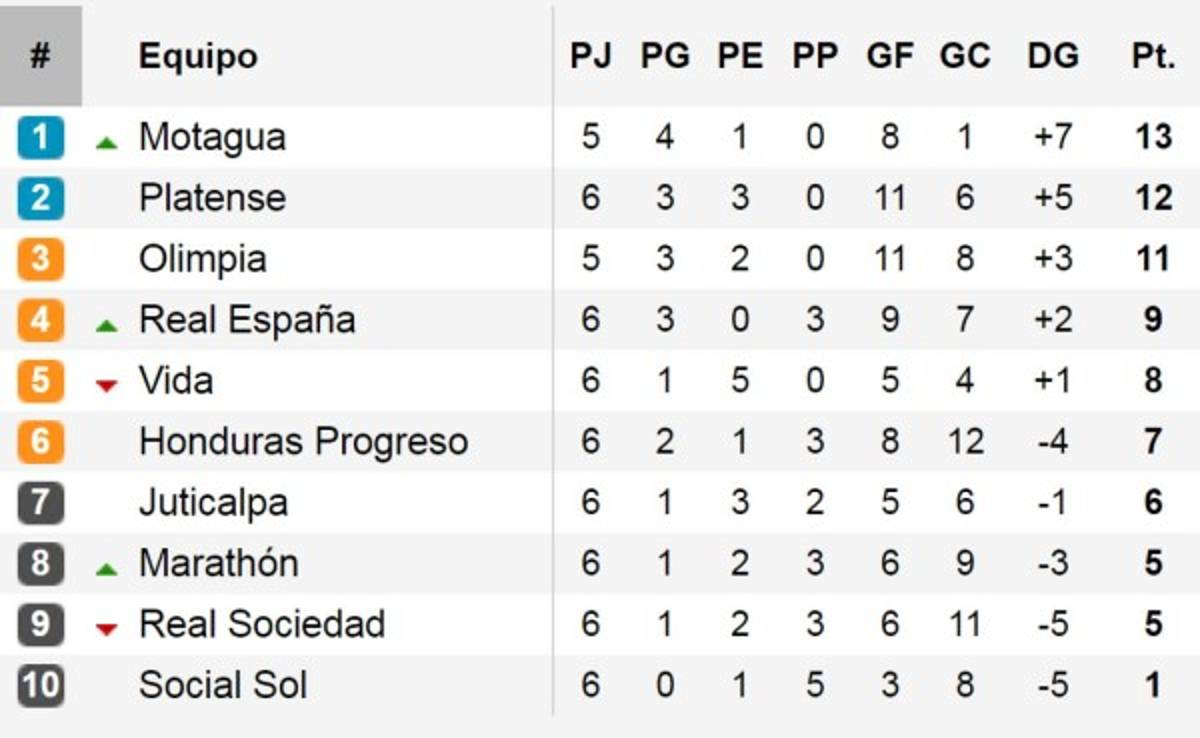Open the Social Sol team link

222,686
